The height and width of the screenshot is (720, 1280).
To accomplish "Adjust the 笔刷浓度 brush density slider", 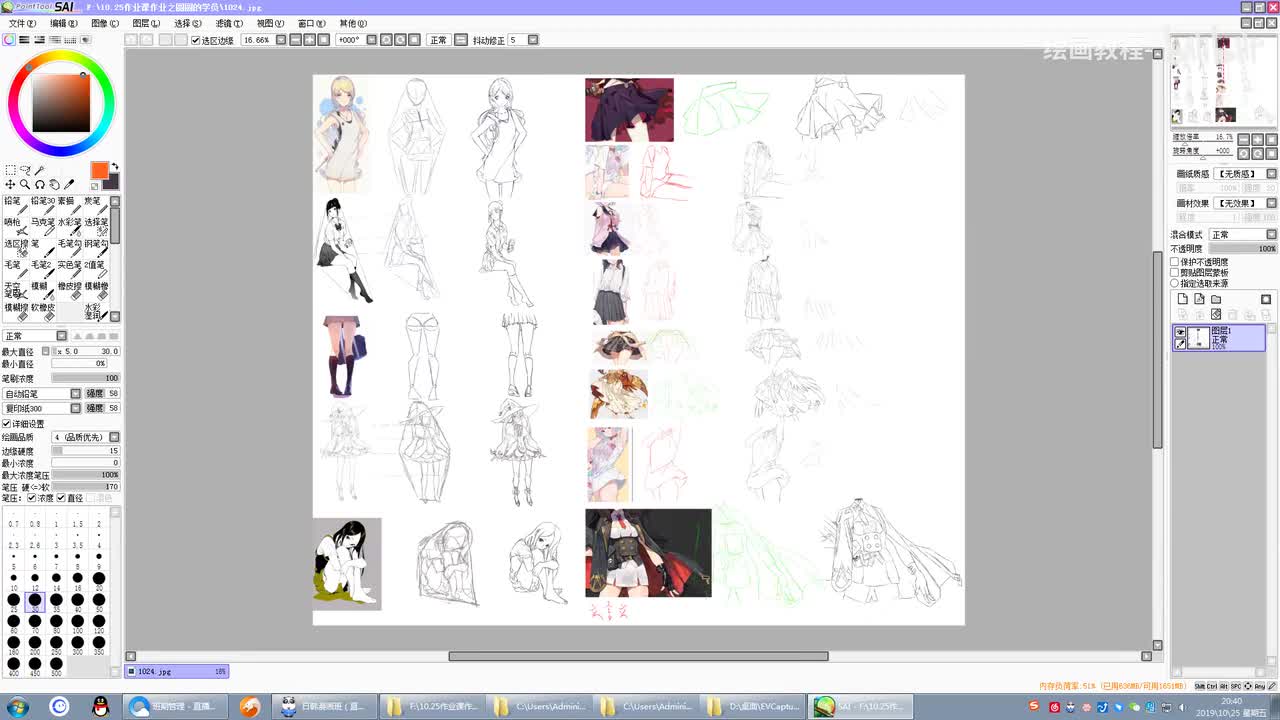I will click(x=85, y=378).
